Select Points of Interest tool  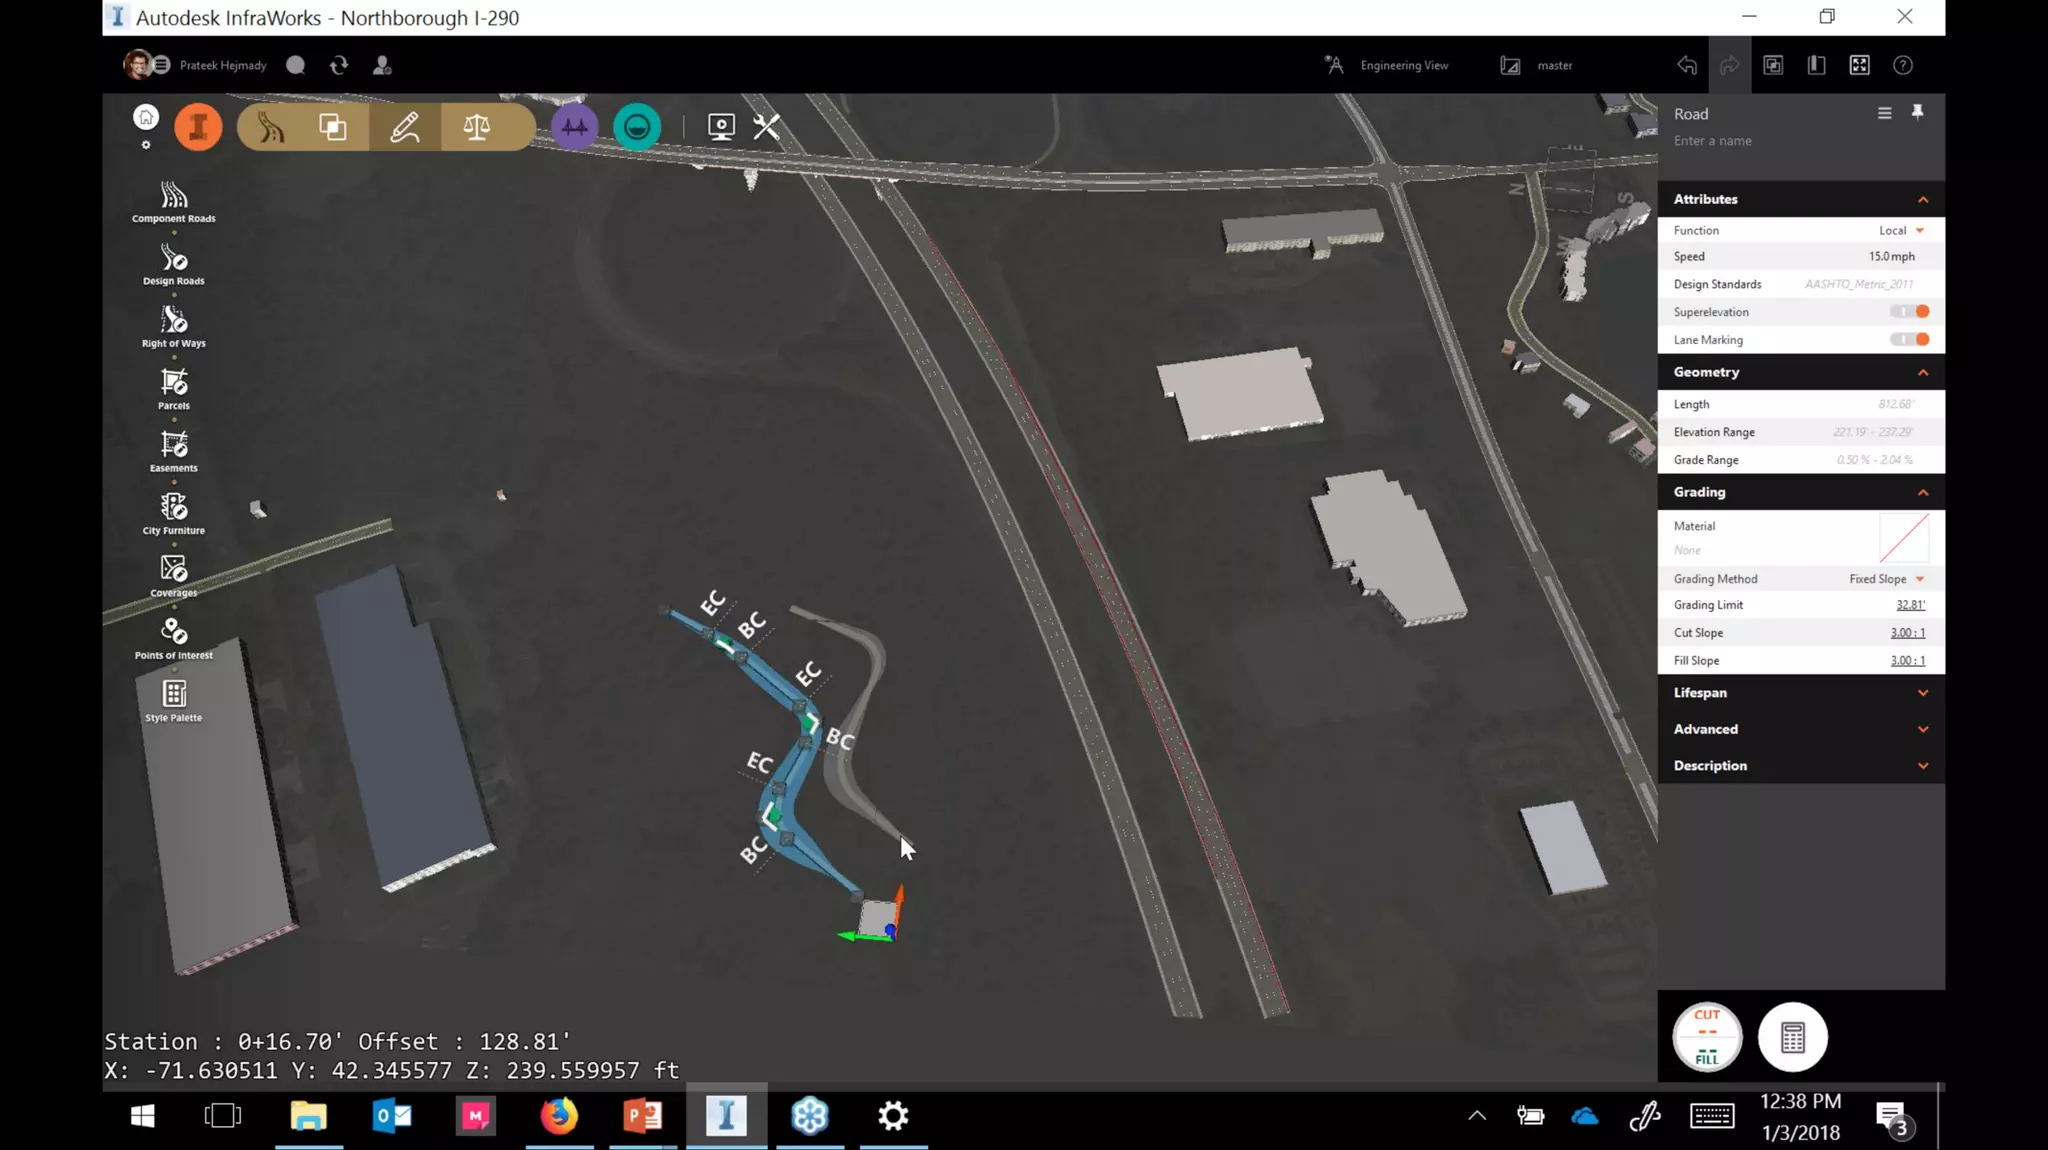(x=174, y=638)
